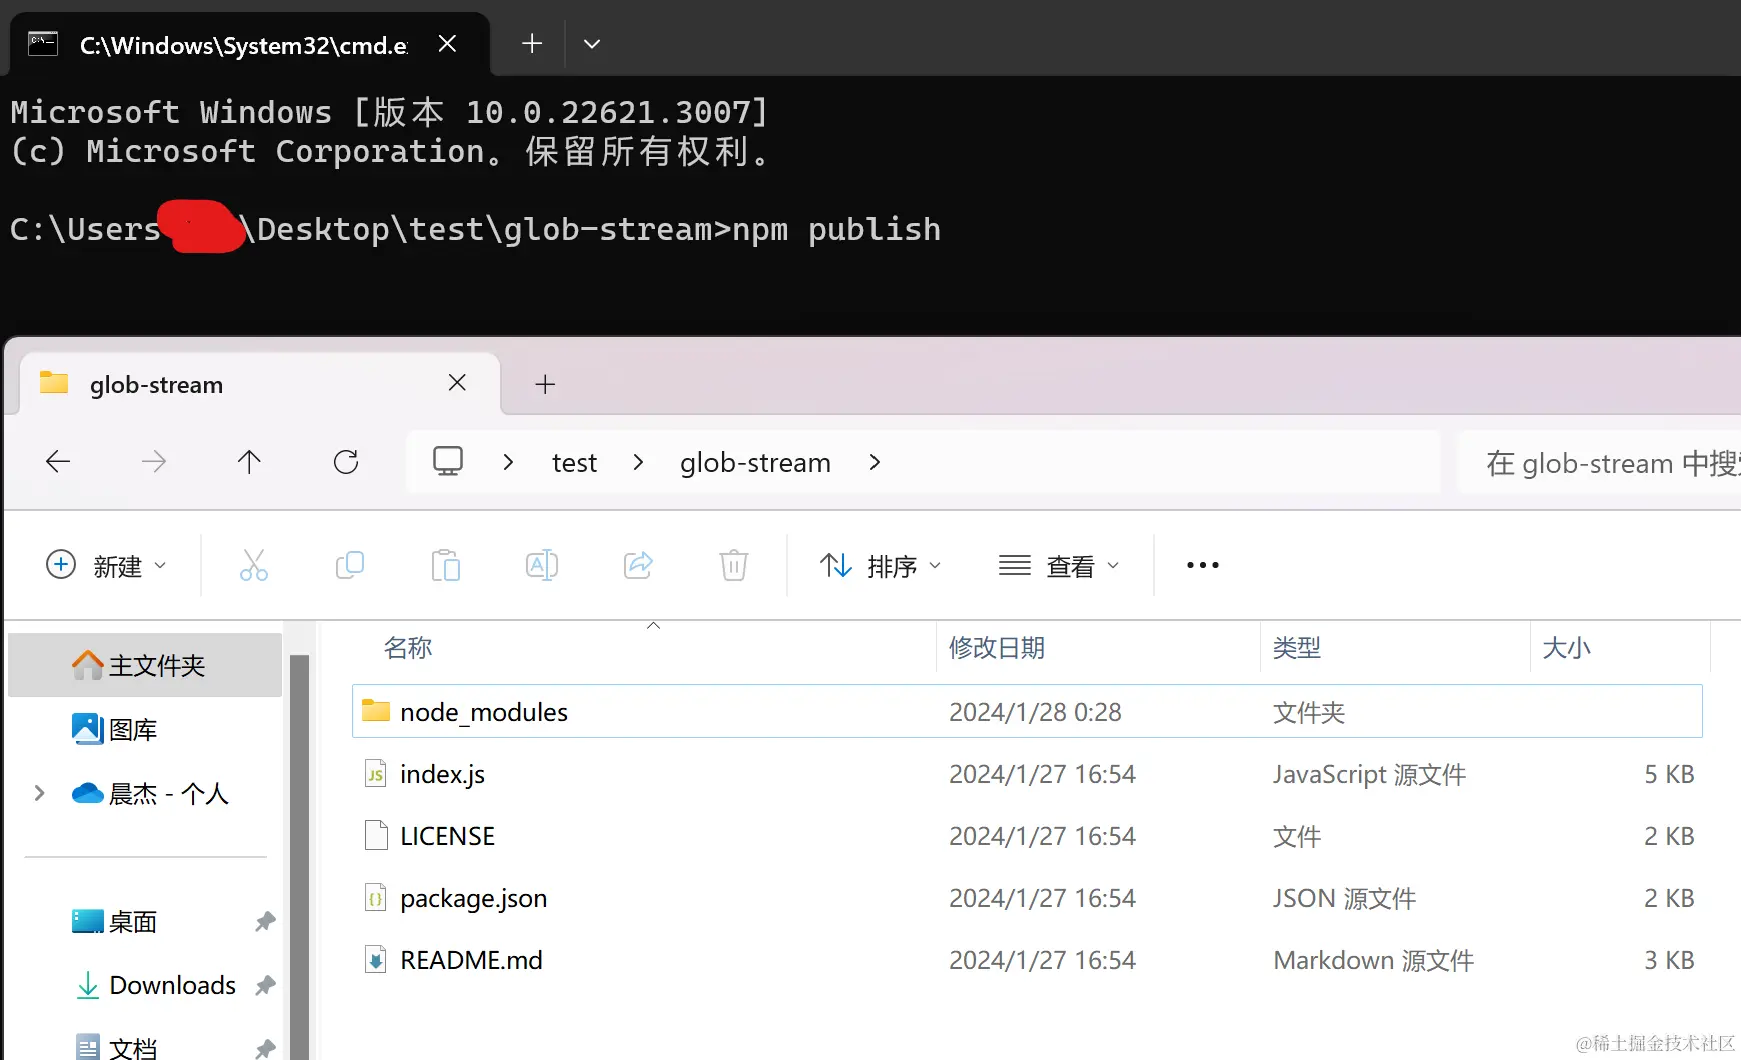Image resolution: width=1742 pixels, height=1060 pixels.
Task: Select the node_modules folder icon
Action: (x=376, y=711)
